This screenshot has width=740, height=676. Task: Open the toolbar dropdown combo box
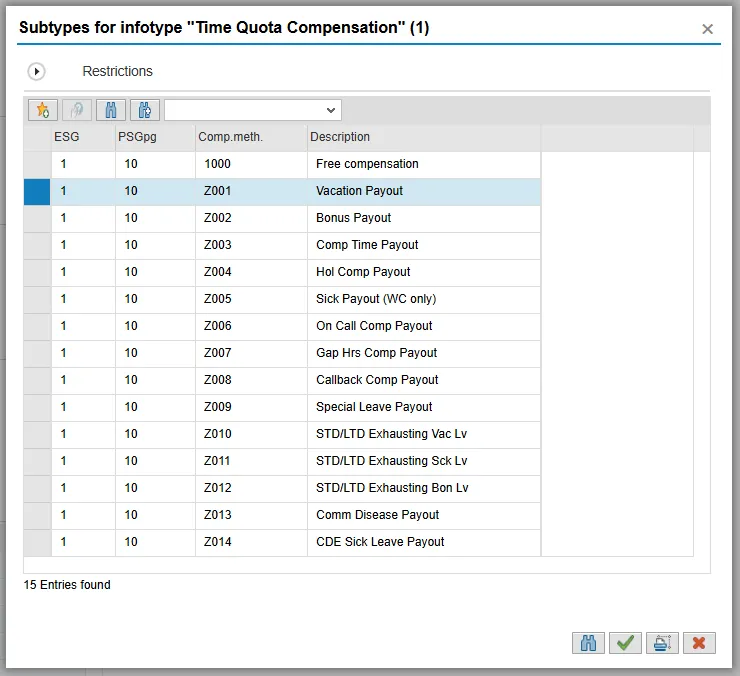252,110
